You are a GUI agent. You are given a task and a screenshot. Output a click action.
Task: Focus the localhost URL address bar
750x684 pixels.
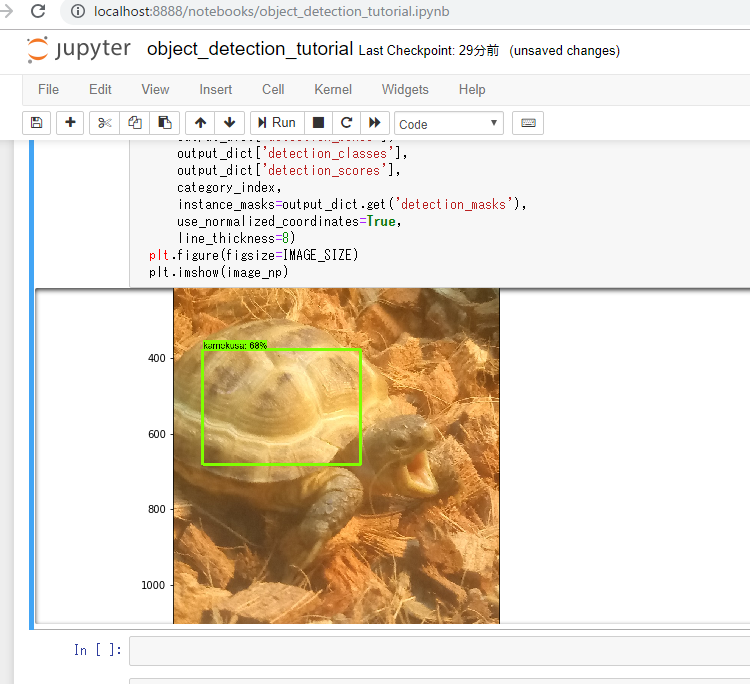(271, 11)
